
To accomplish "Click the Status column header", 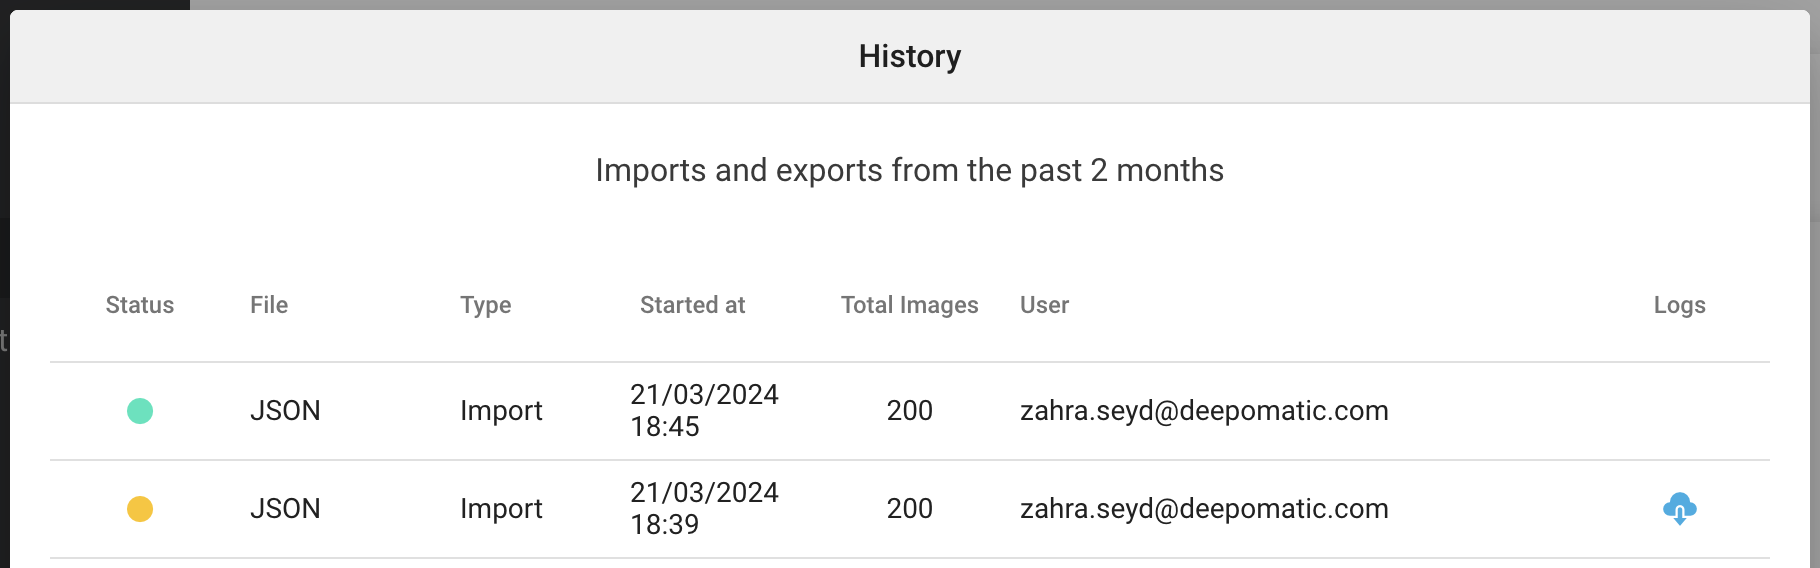I will pos(140,305).
